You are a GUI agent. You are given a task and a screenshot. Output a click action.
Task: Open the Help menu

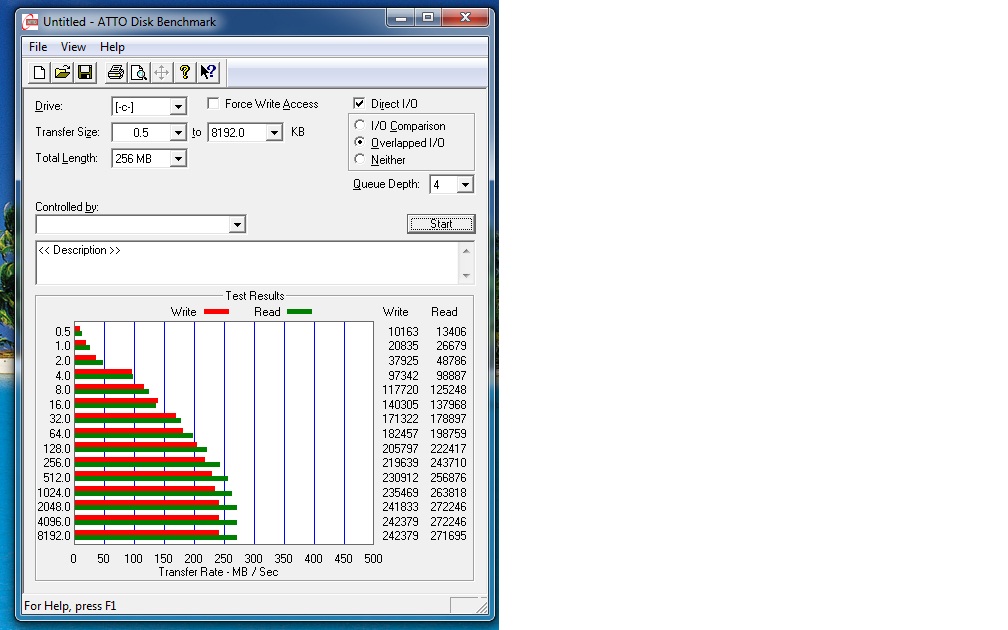[x=112, y=47]
